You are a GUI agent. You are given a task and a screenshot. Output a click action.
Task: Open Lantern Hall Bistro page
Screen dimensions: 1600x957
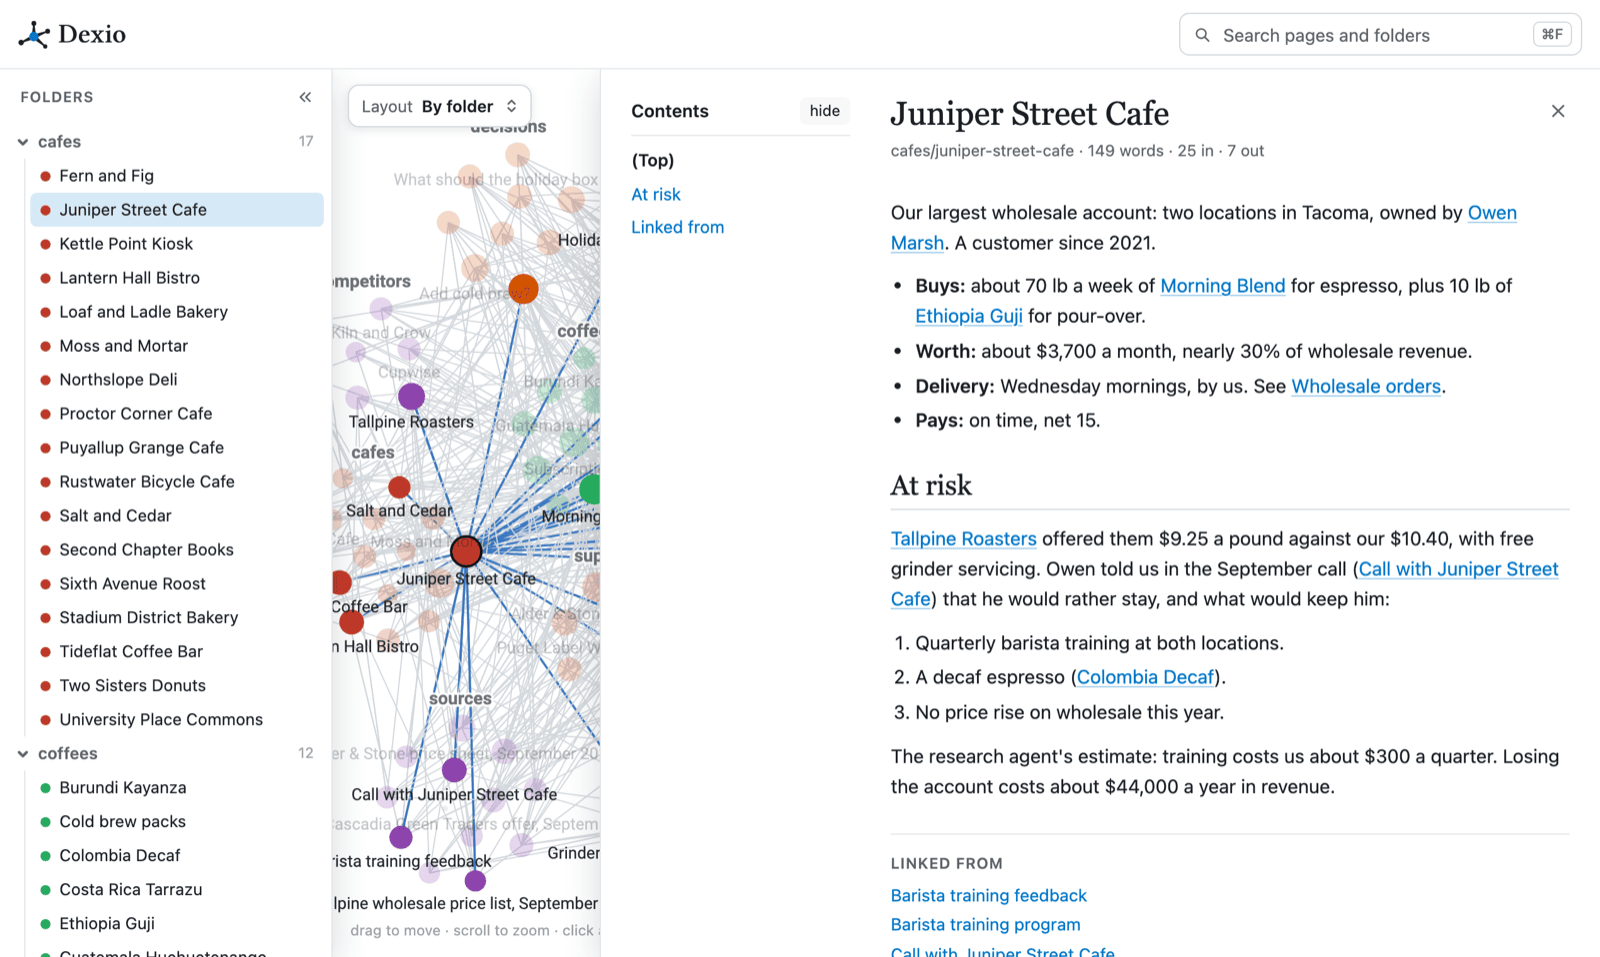coord(177,278)
